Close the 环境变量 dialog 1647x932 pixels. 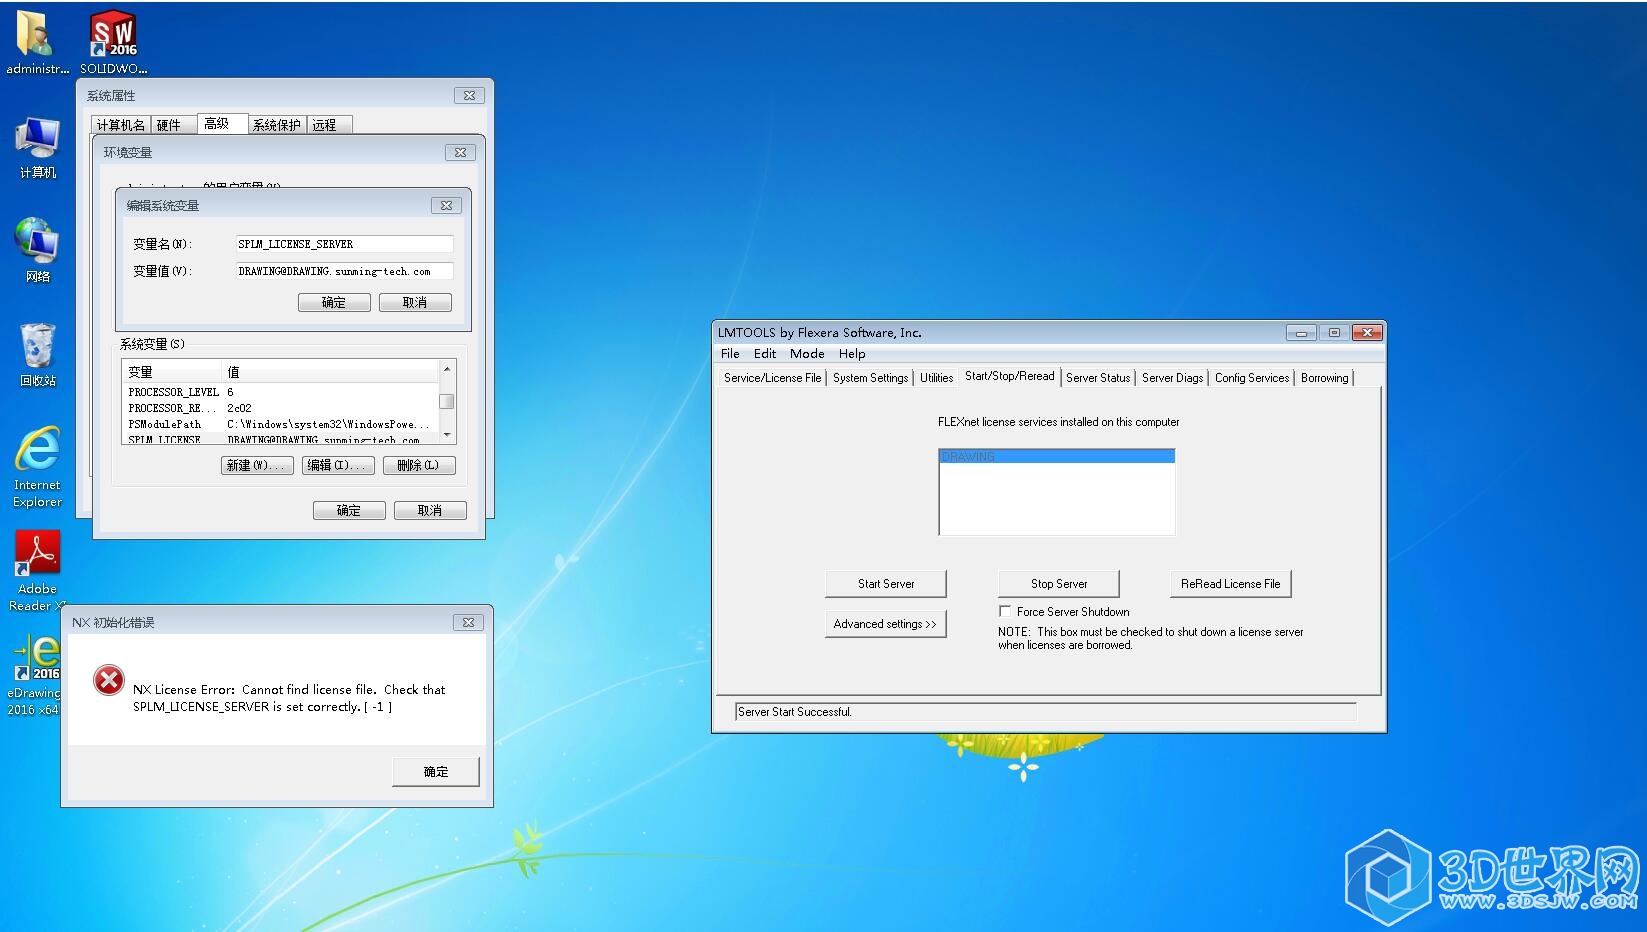coord(460,152)
